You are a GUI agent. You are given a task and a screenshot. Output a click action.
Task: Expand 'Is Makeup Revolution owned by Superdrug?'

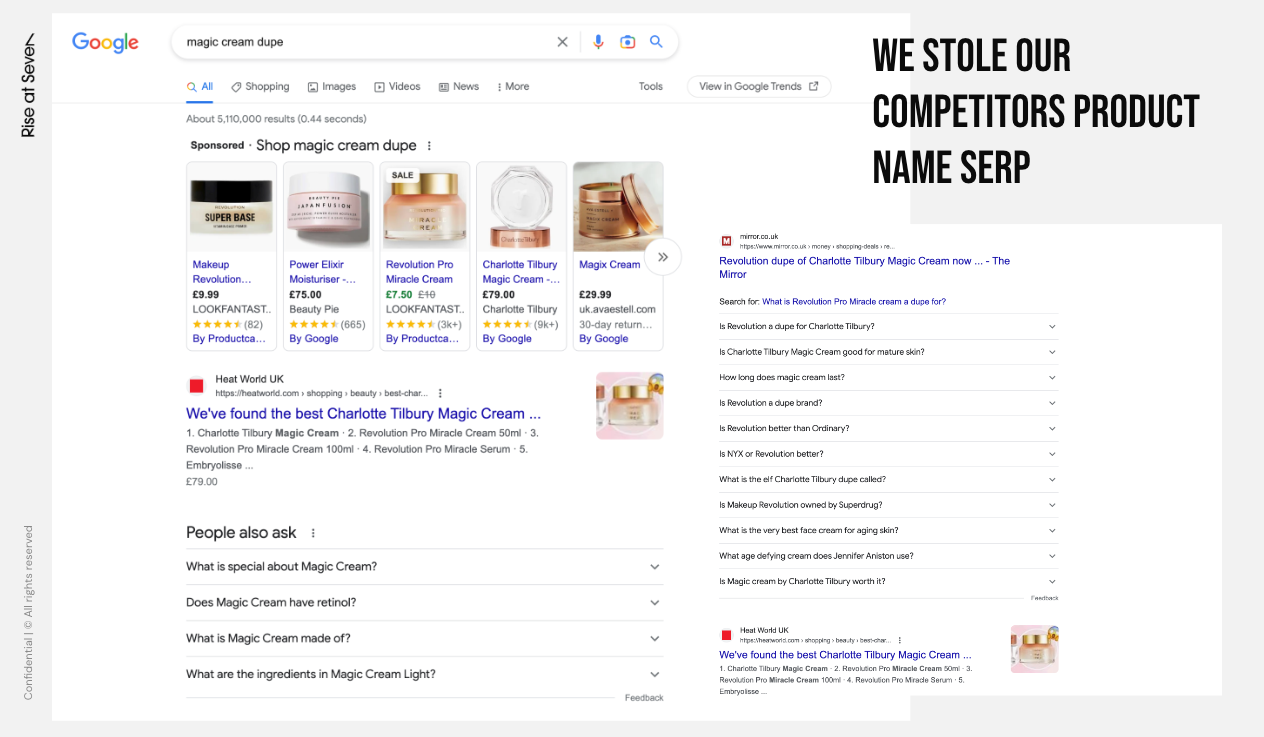pyautogui.click(x=888, y=505)
